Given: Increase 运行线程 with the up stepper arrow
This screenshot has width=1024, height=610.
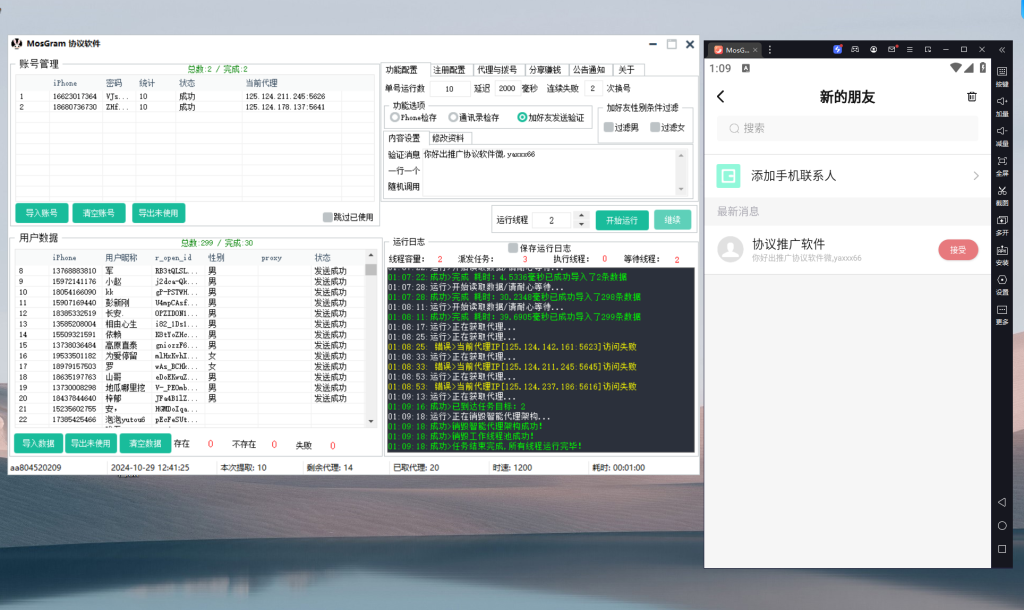Looking at the screenshot, I should pyautogui.click(x=581, y=215).
